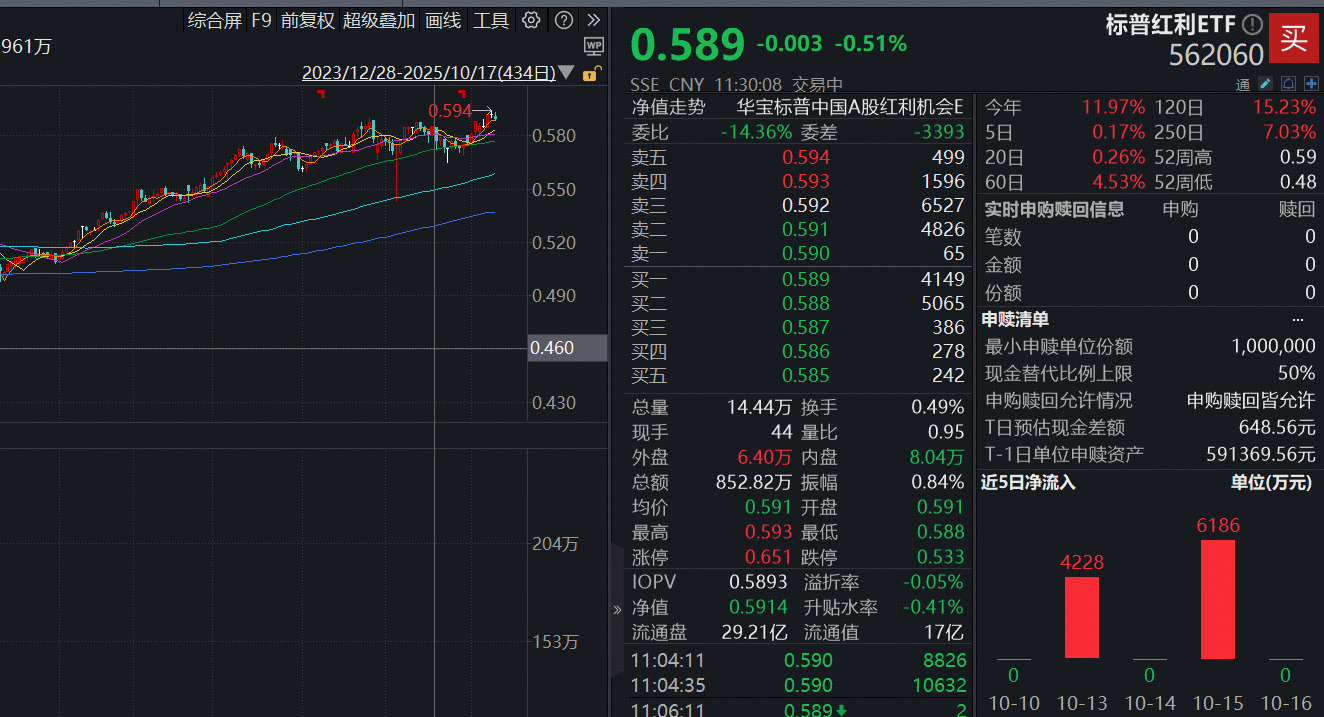Toggle the date range lock icon
This screenshot has height=717, width=1324.
590,73
